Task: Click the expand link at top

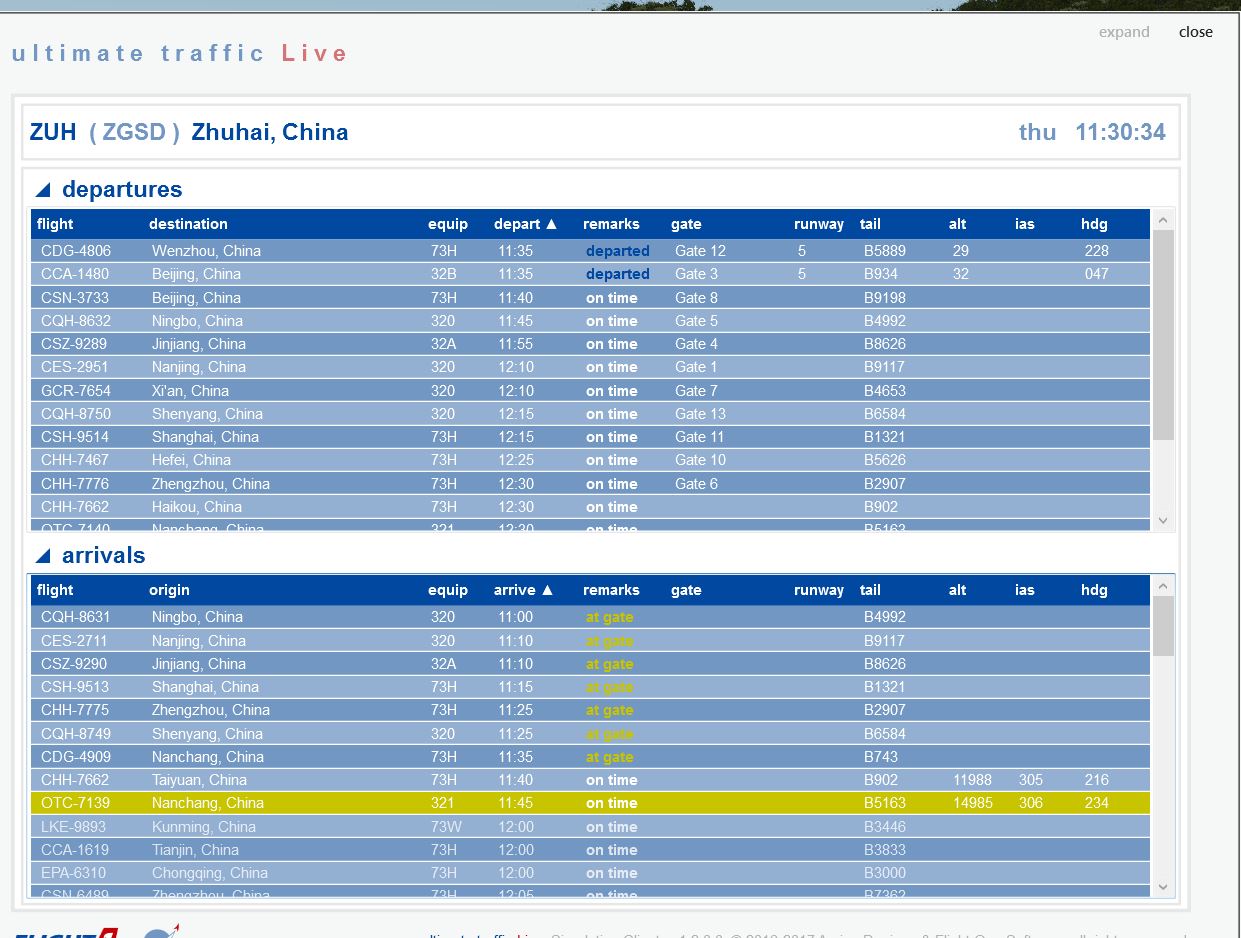Action: (1124, 32)
